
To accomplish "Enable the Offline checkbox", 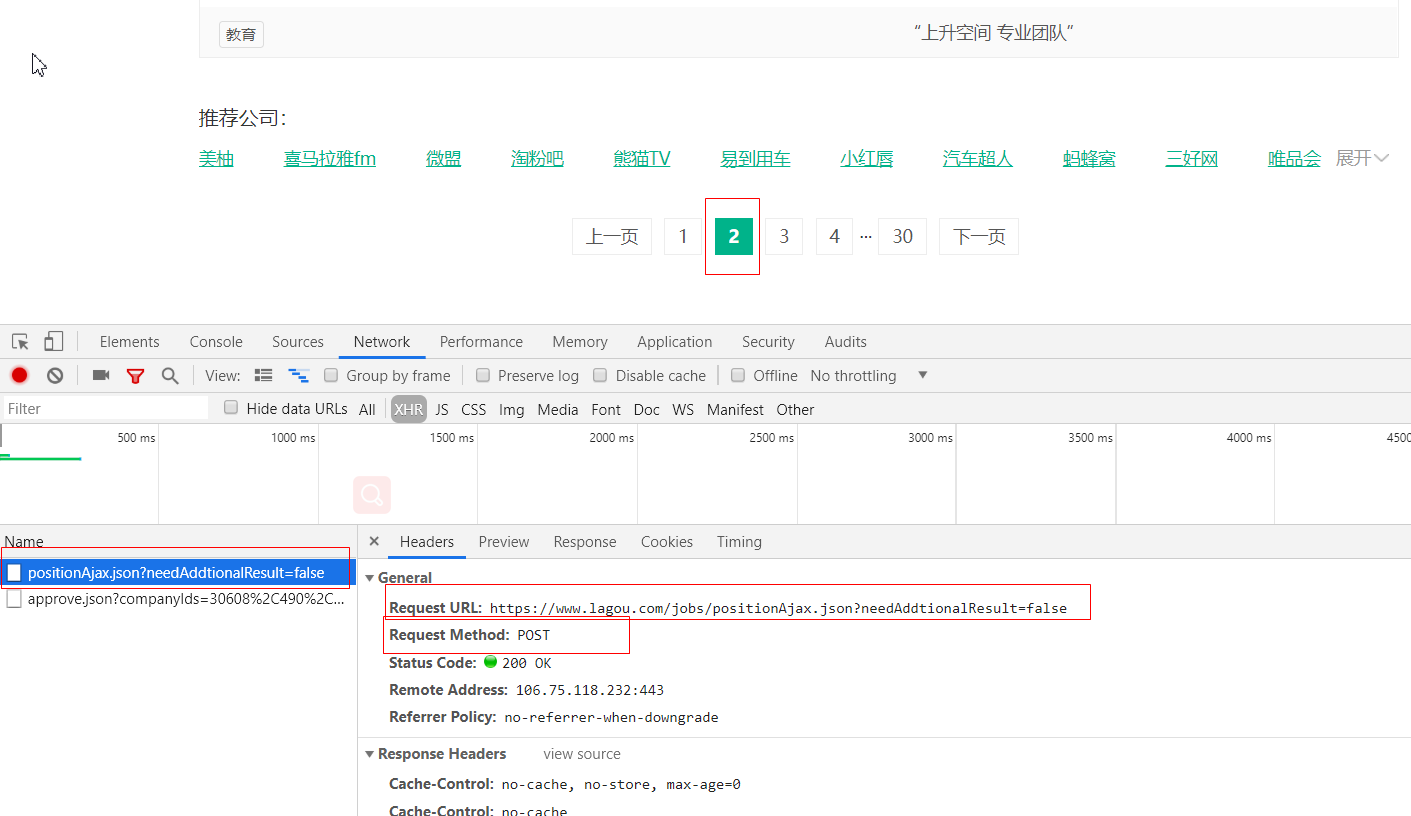I will [x=738, y=375].
